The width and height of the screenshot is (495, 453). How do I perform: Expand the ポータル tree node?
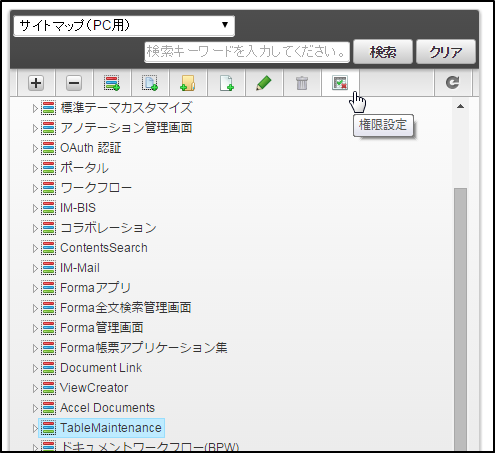(35, 168)
